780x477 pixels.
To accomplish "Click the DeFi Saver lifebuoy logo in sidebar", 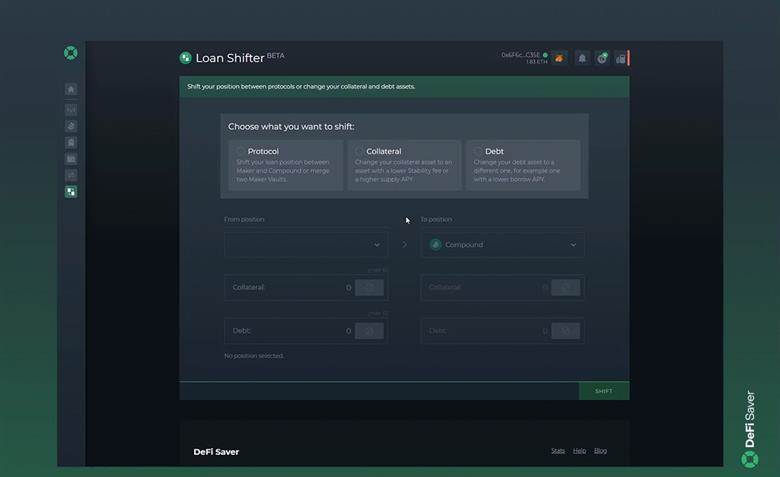I will tap(71, 53).
